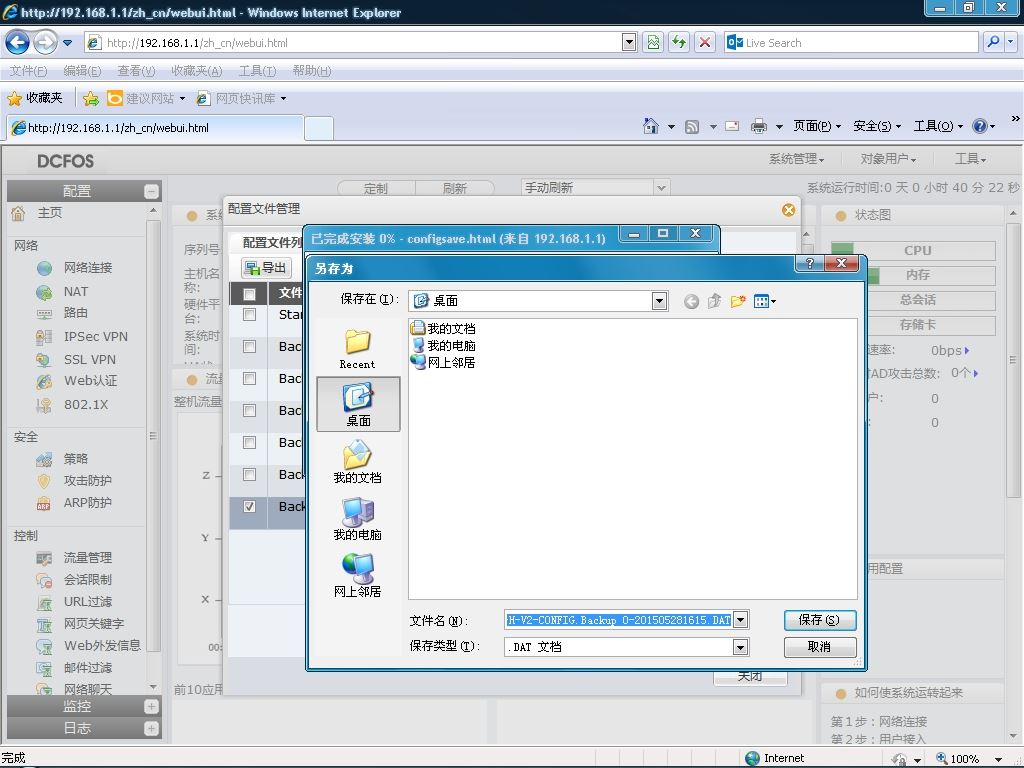Screen dimensions: 1024x768
Task: Collapse the 配置 sidebar section
Action: coord(151,191)
